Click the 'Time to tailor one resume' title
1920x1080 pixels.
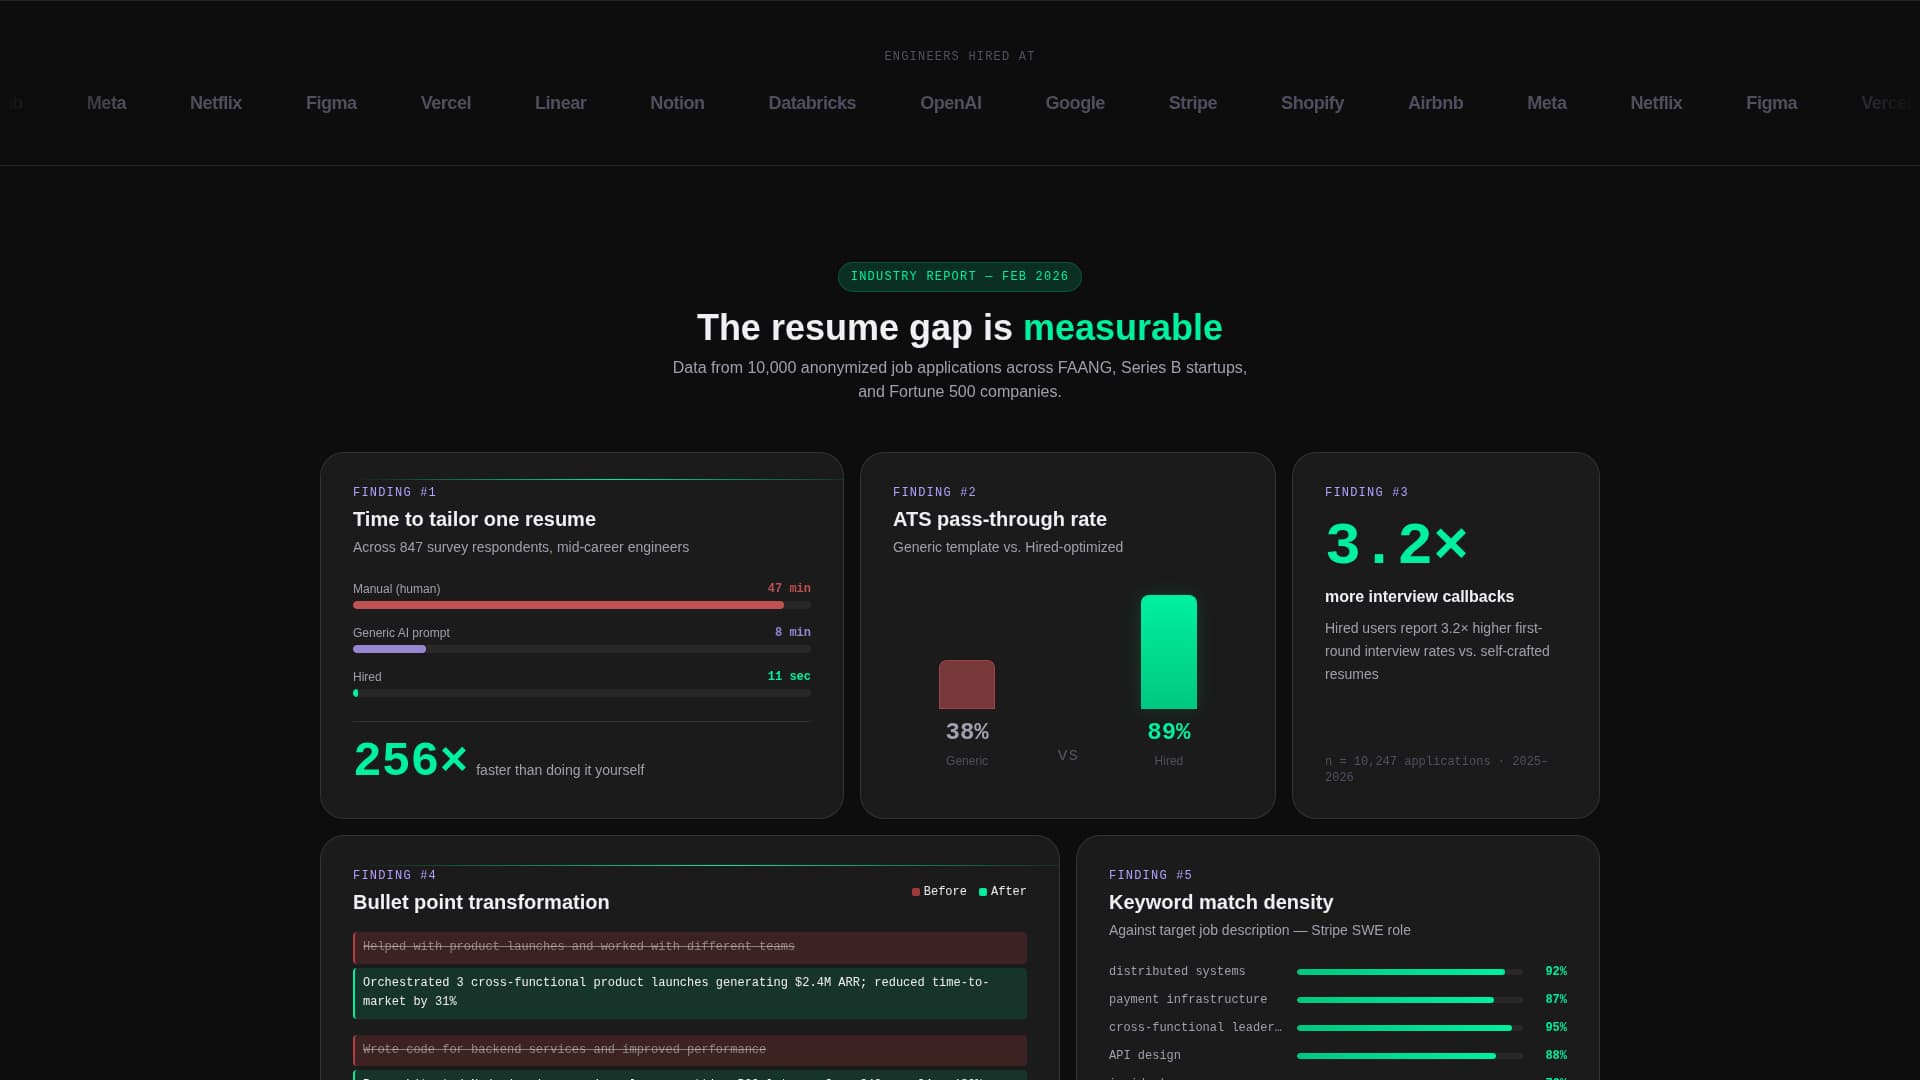(474, 519)
